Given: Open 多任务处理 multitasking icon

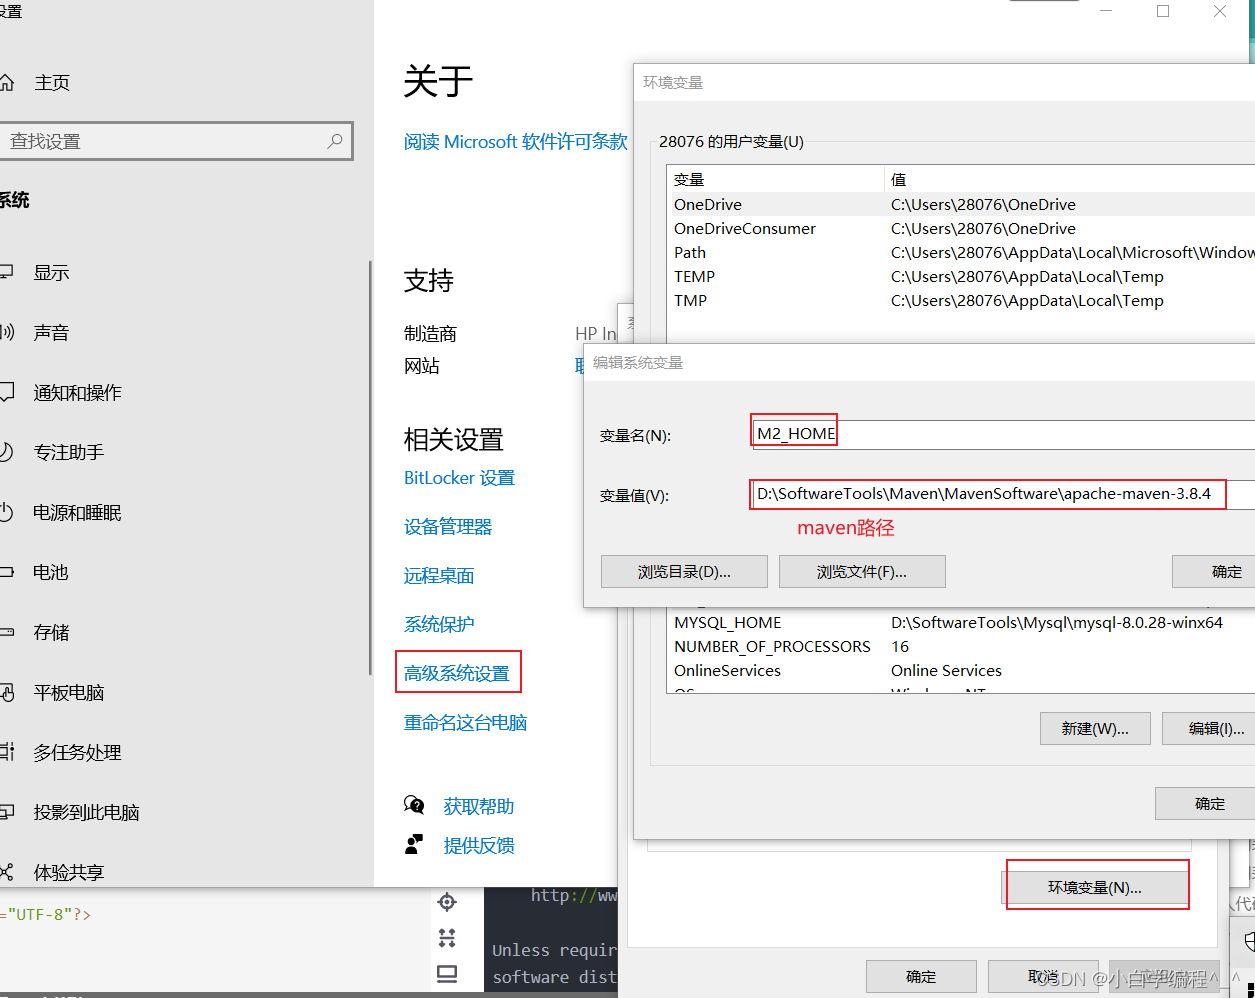Looking at the screenshot, I should [5, 753].
